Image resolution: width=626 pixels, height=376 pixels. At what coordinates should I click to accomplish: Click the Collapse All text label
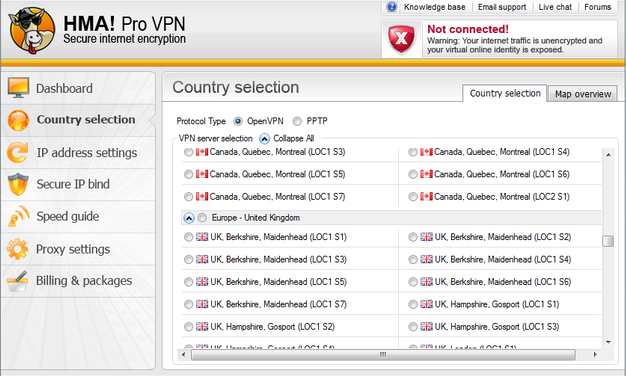tap(293, 139)
